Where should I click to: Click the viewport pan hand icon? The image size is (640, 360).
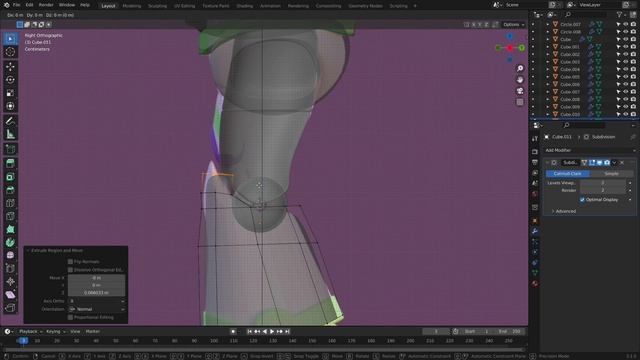click(520, 80)
